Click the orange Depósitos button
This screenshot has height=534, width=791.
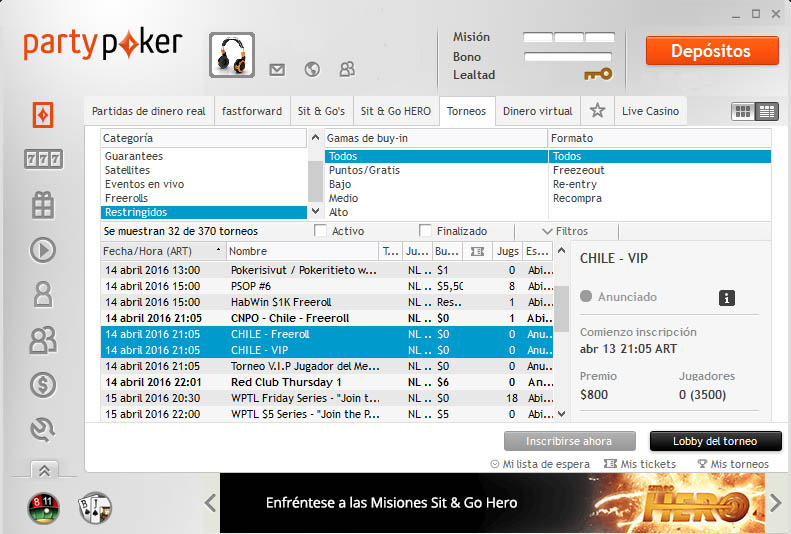pyautogui.click(x=712, y=50)
